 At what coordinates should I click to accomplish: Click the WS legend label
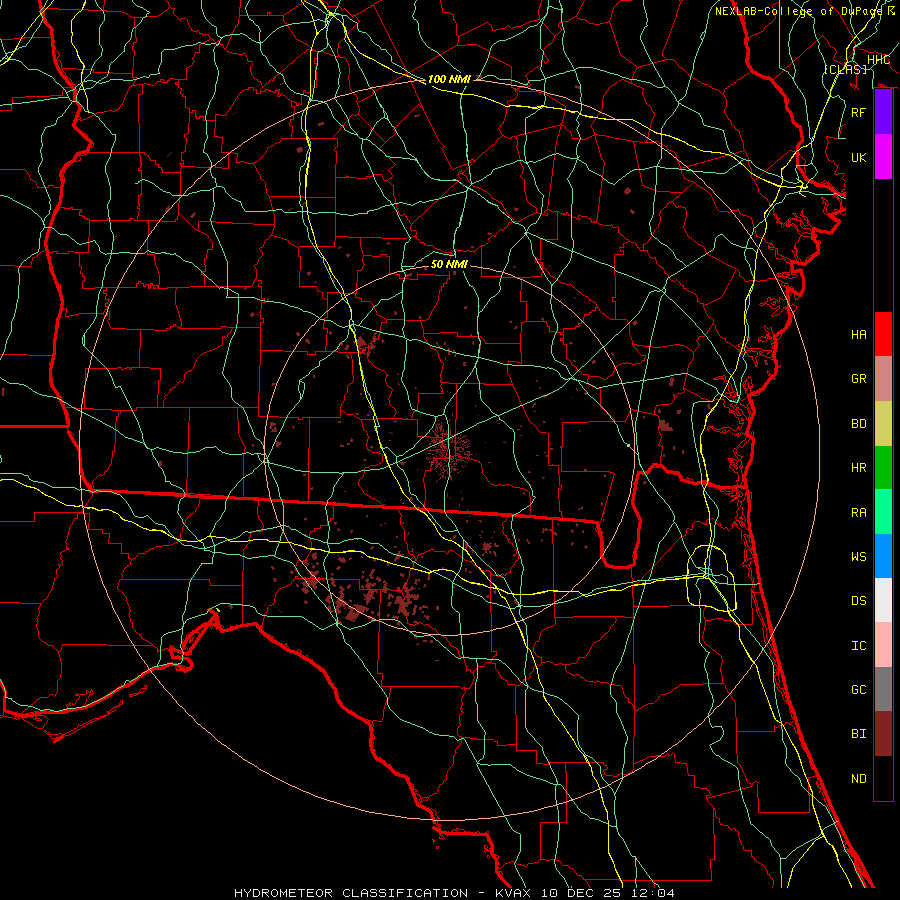pyautogui.click(x=859, y=557)
